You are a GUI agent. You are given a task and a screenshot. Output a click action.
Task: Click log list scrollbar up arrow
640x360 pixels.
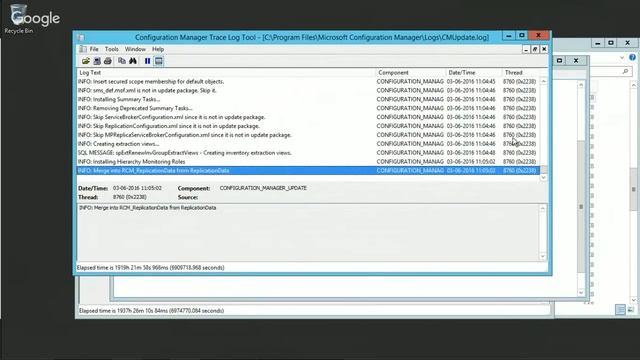544,82
